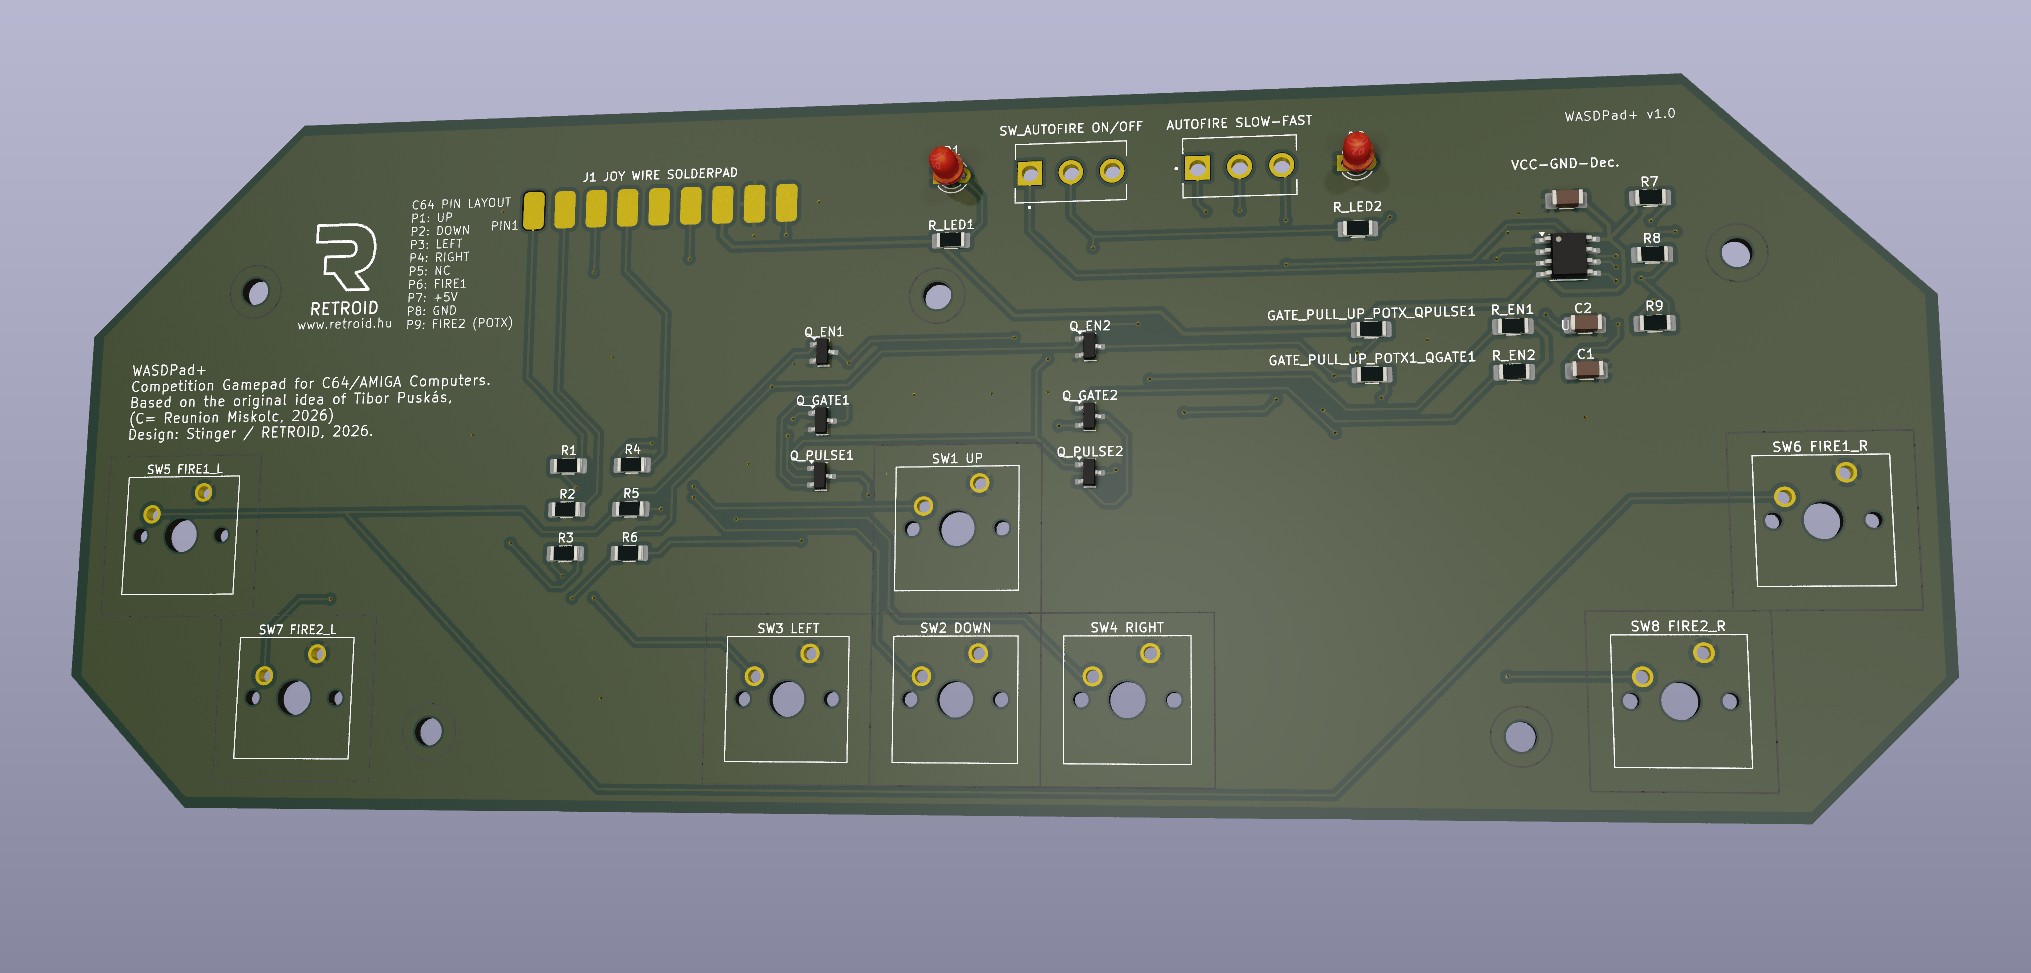Click the 8-pin IC chip near R8
2031x973 pixels.
1569,254
